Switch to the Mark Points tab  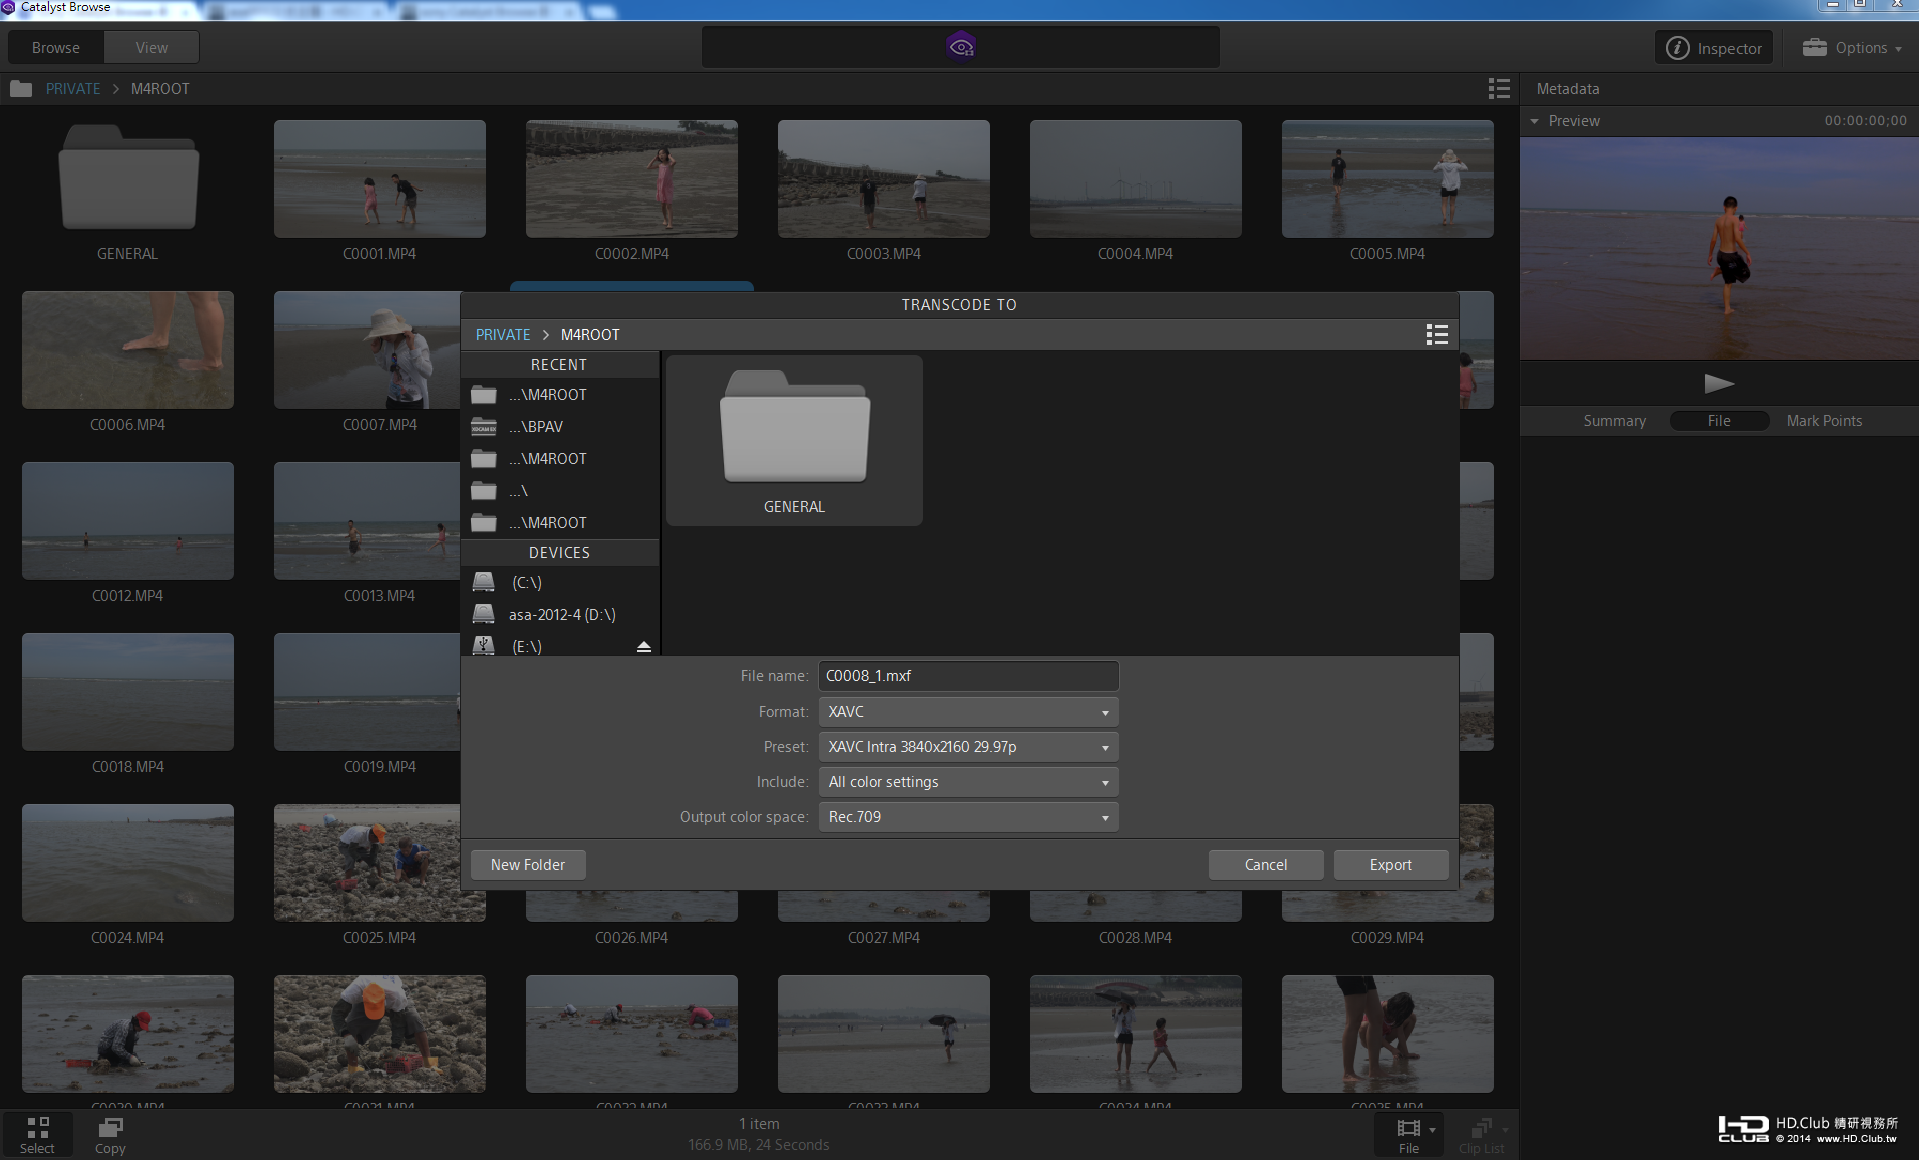(1824, 421)
